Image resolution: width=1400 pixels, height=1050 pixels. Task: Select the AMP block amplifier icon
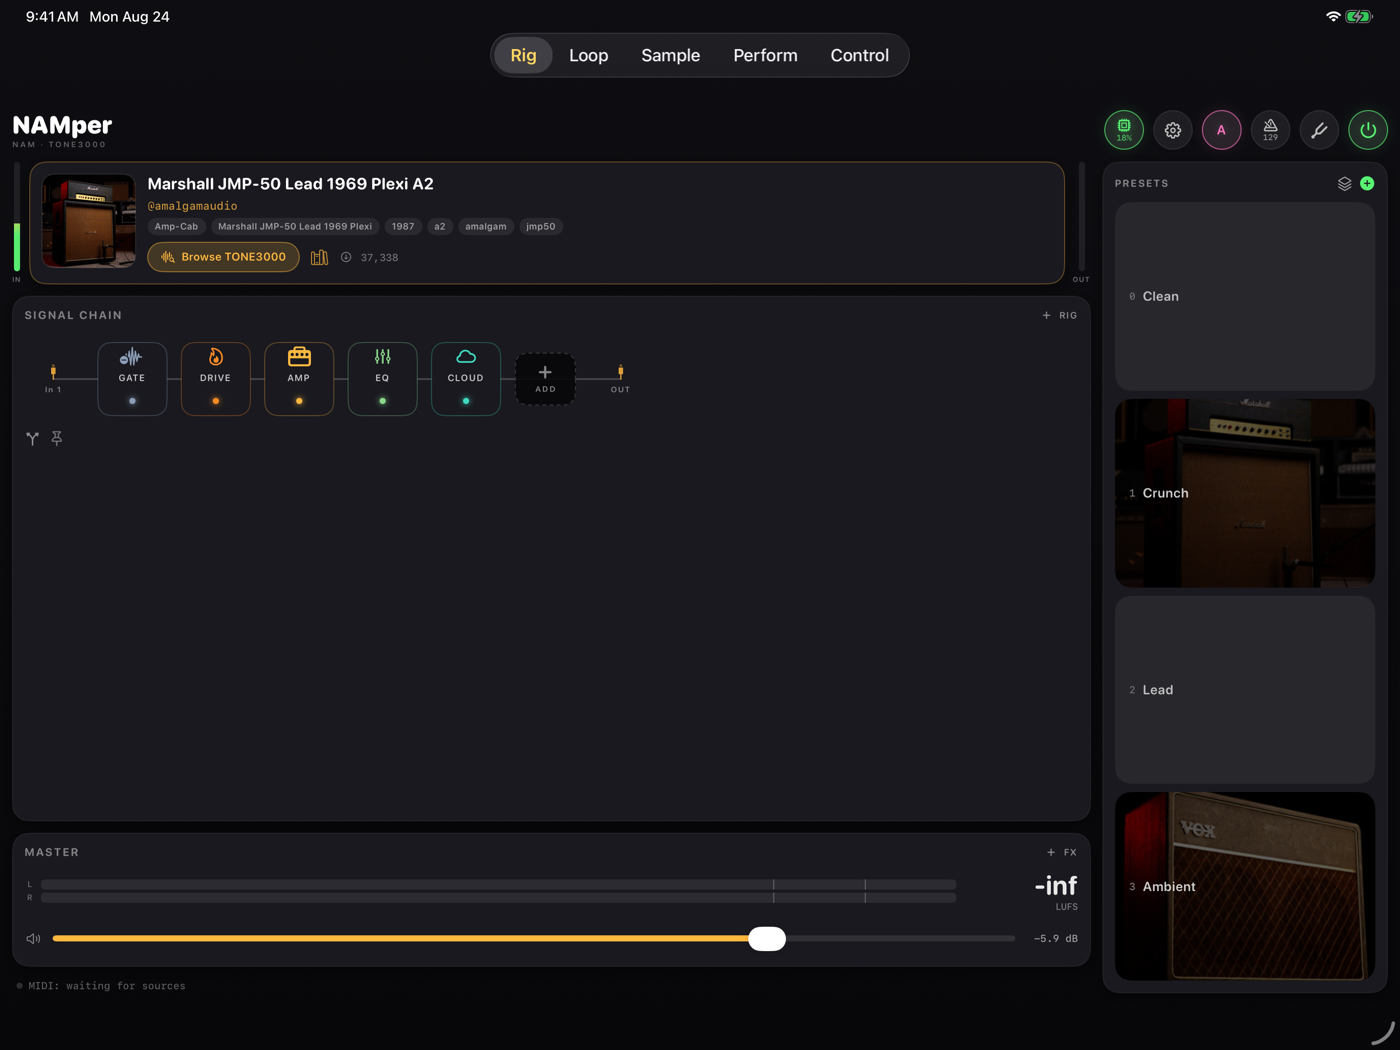point(299,357)
